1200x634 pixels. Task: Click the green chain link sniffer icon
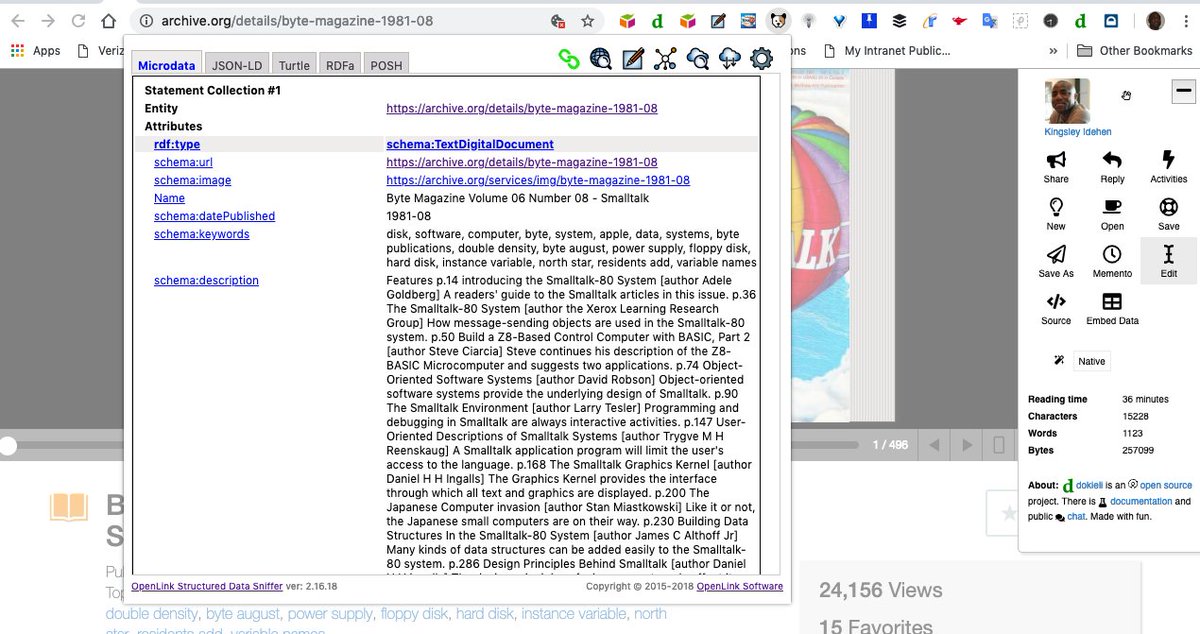(x=569, y=59)
